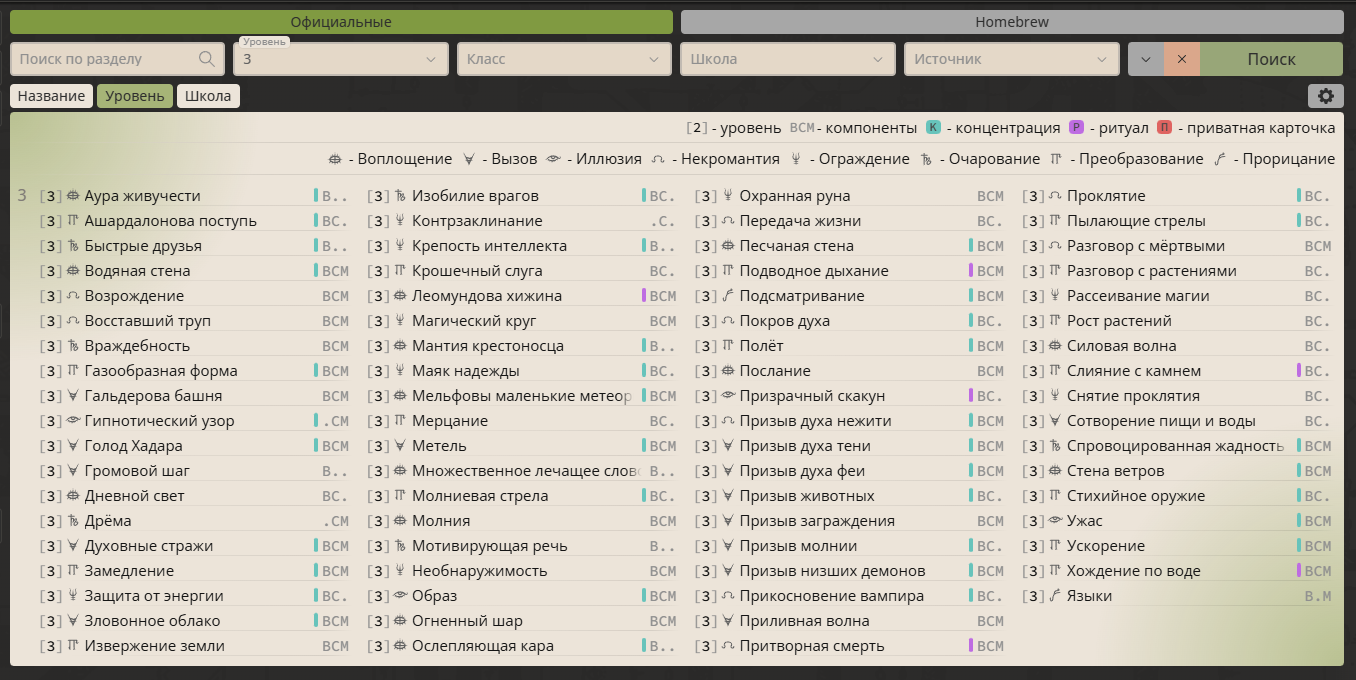The image size is (1356, 680).
Task: Select the Послание row
Action: click(x=850, y=371)
